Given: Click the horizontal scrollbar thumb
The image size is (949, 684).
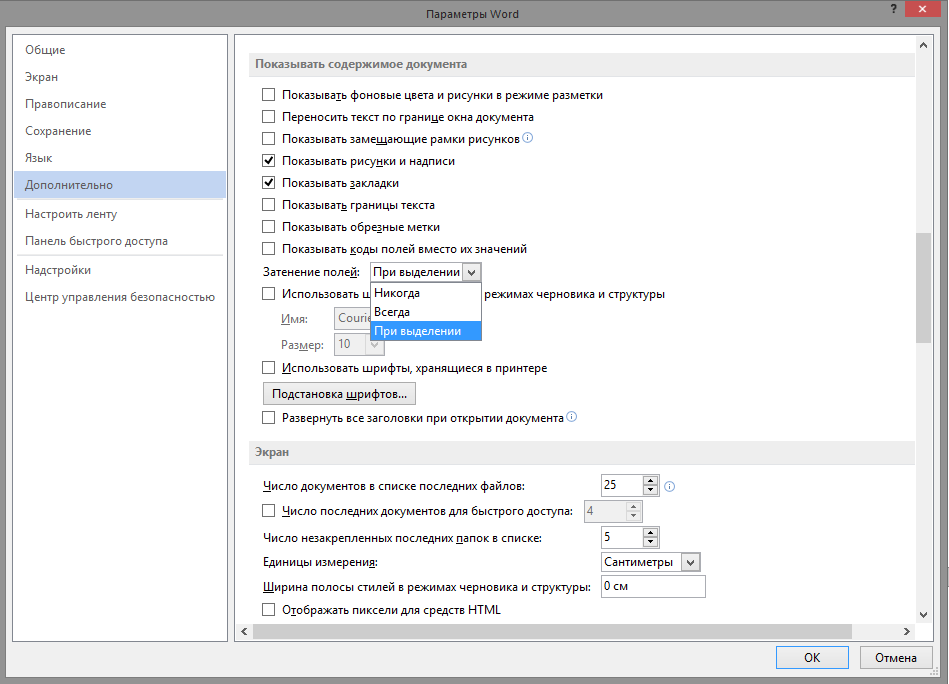Looking at the screenshot, I should [x=552, y=631].
